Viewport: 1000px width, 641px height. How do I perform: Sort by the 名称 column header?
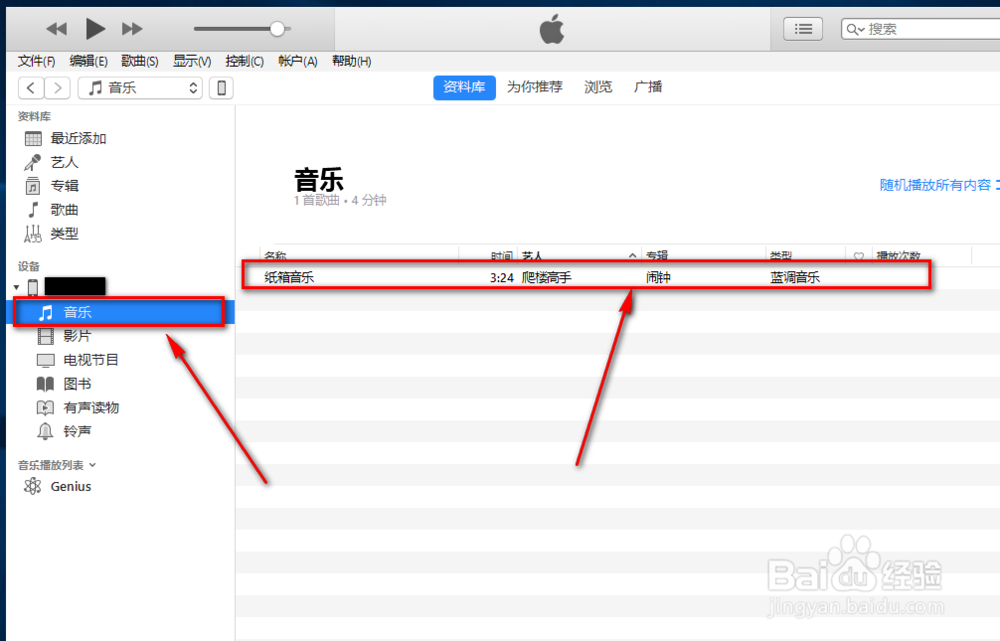276,256
